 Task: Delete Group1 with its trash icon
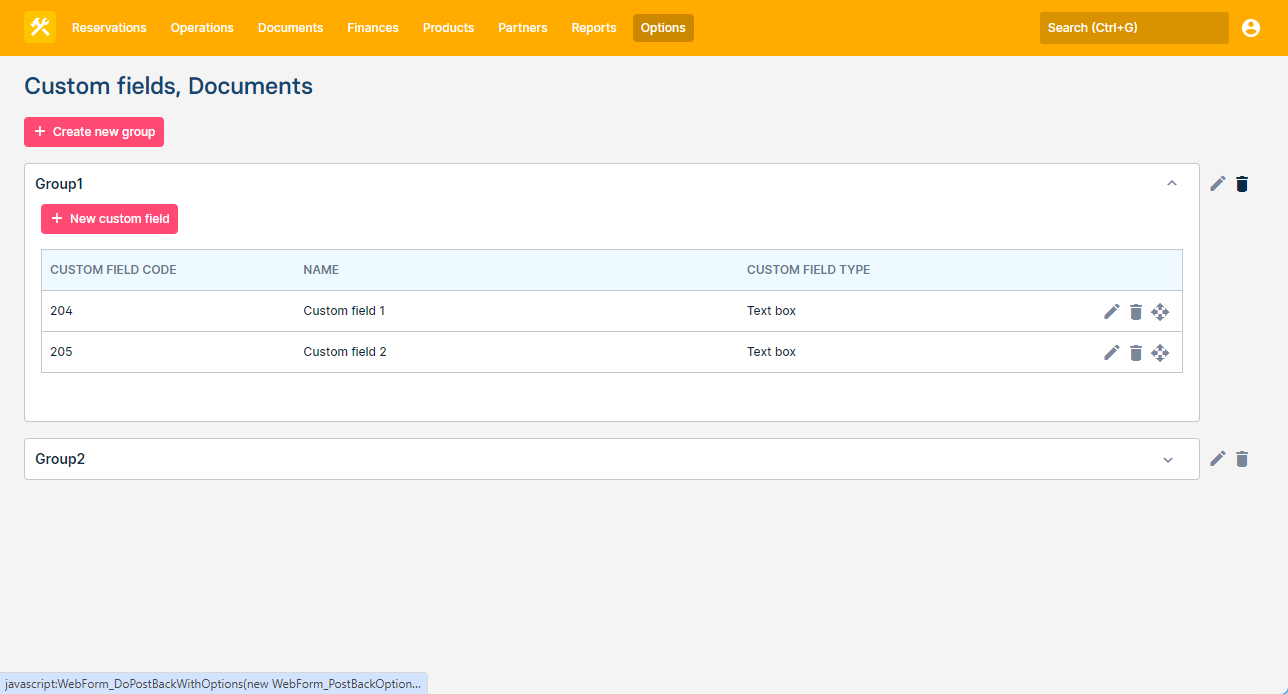[1242, 184]
